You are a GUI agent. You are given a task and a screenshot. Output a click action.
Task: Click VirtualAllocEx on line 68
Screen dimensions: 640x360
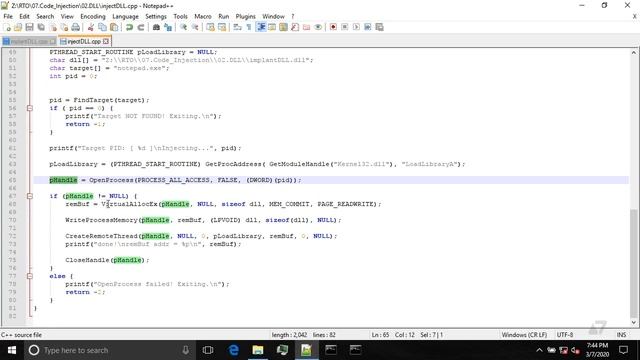[129, 204]
